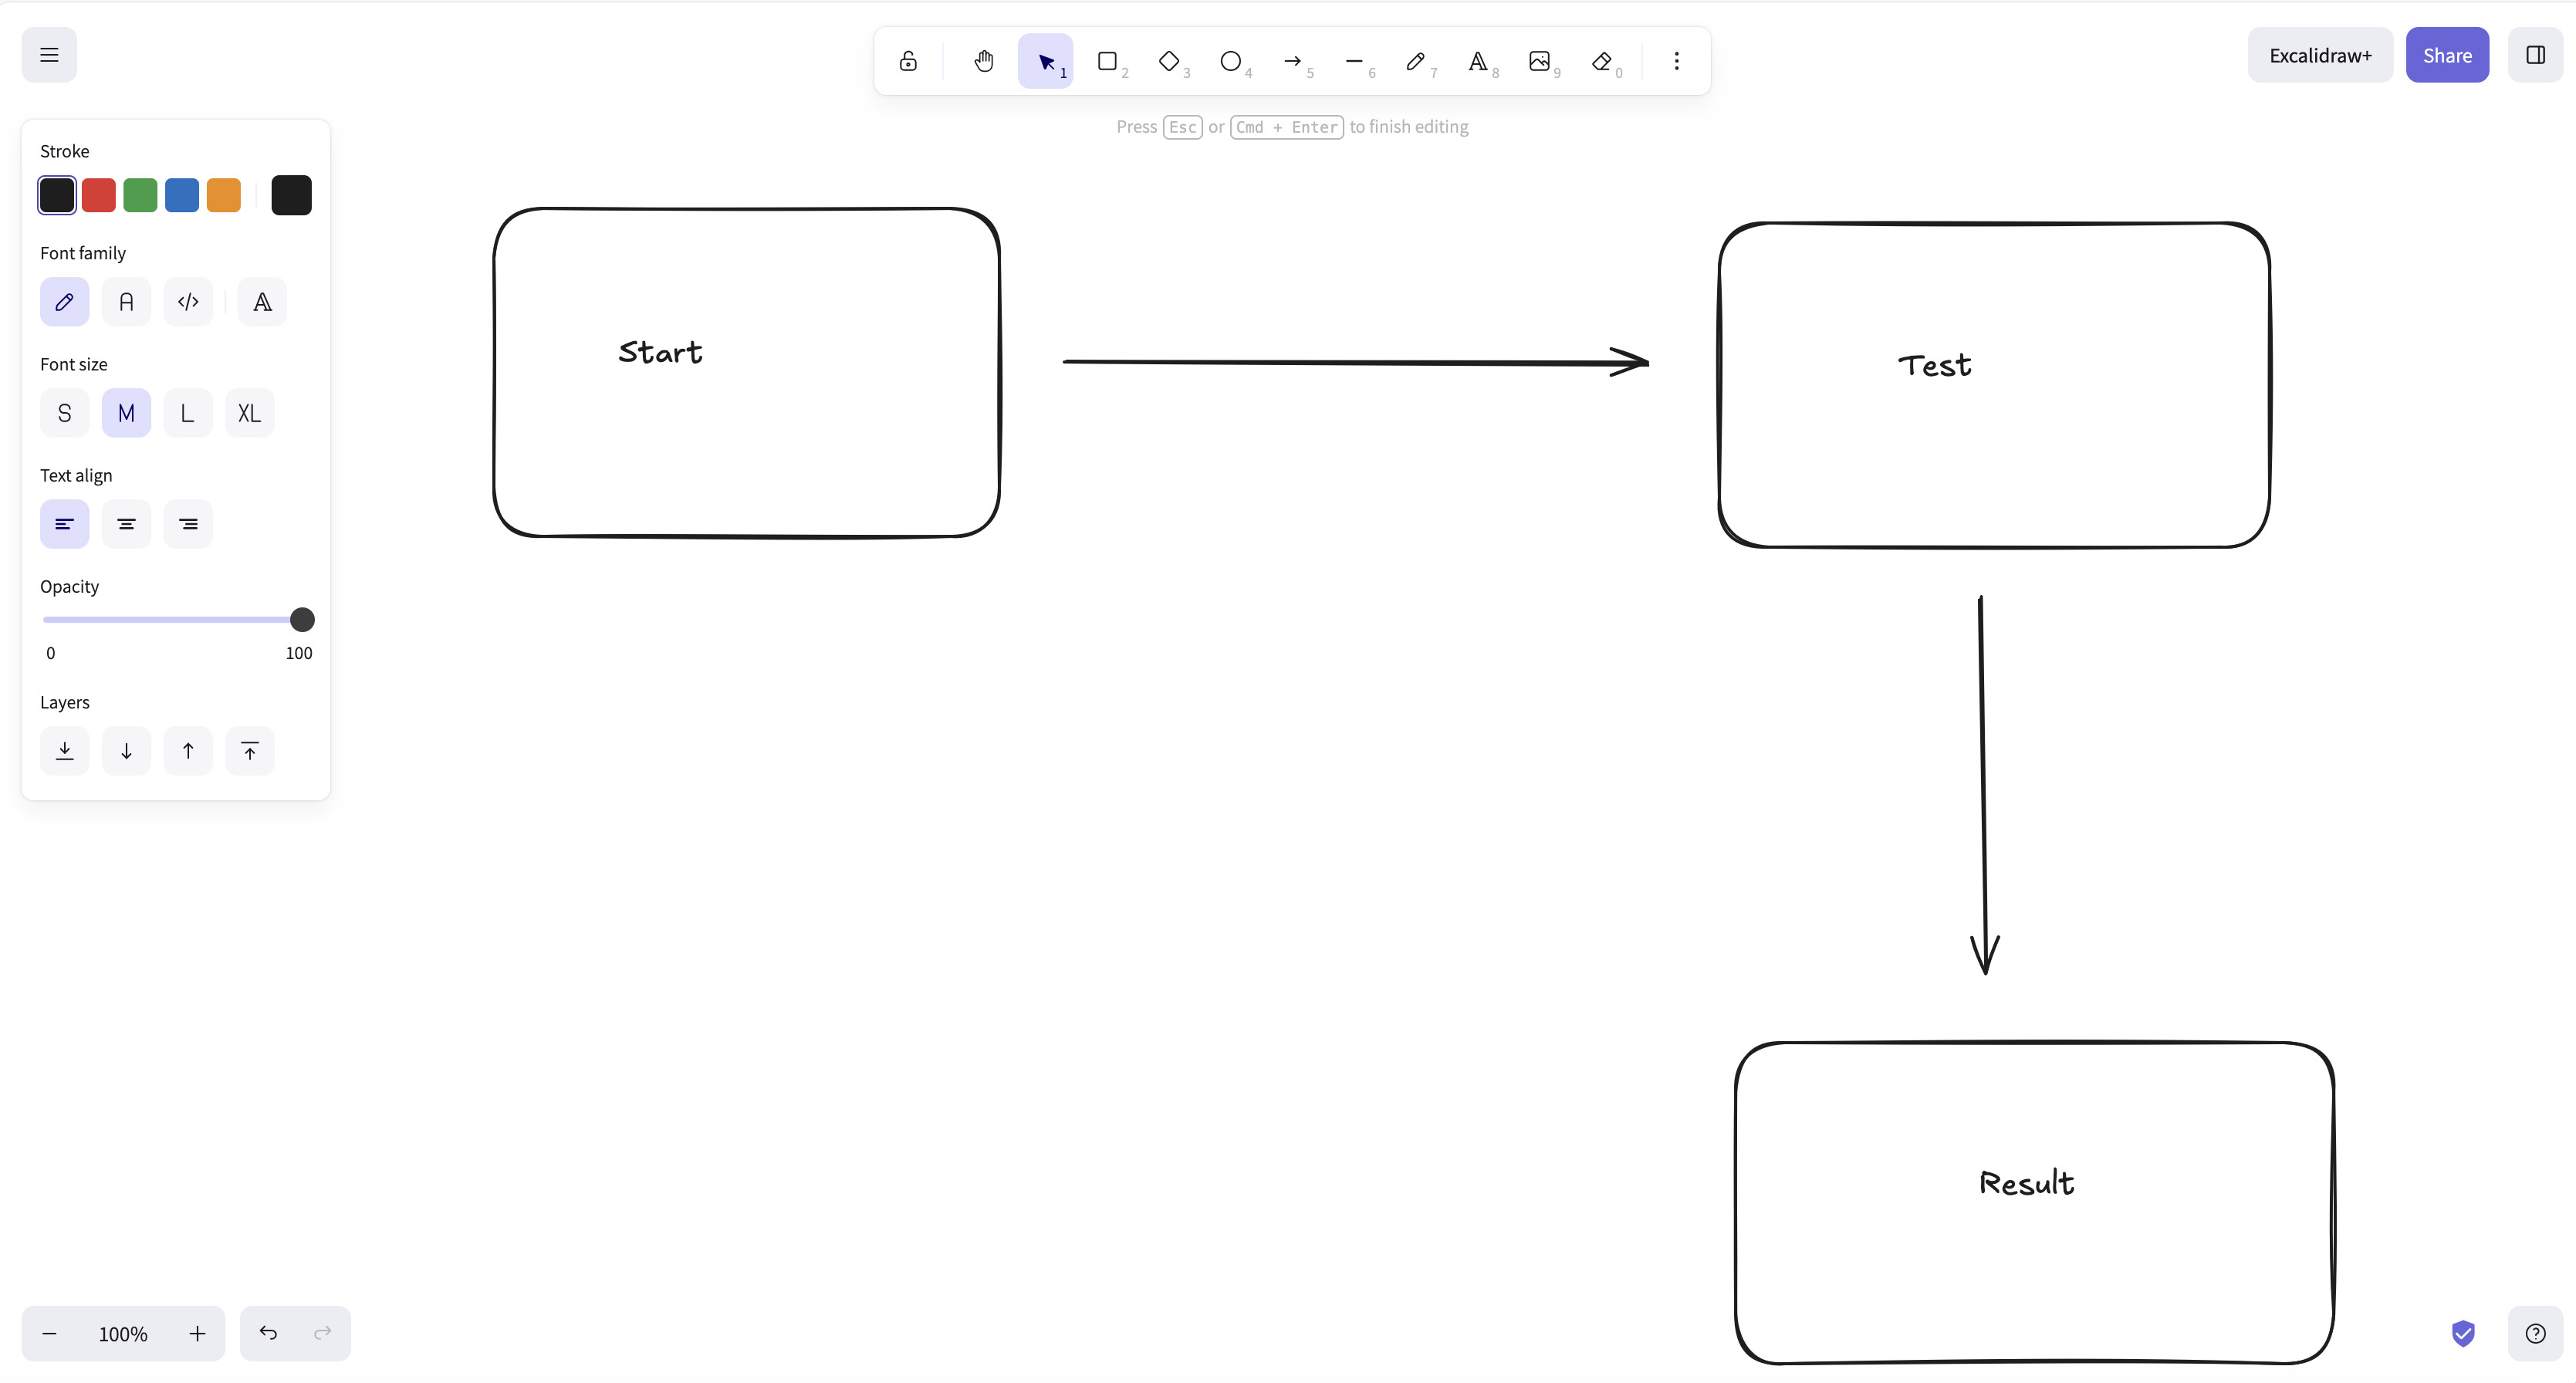
Task: Align text to the right
Action: click(188, 524)
